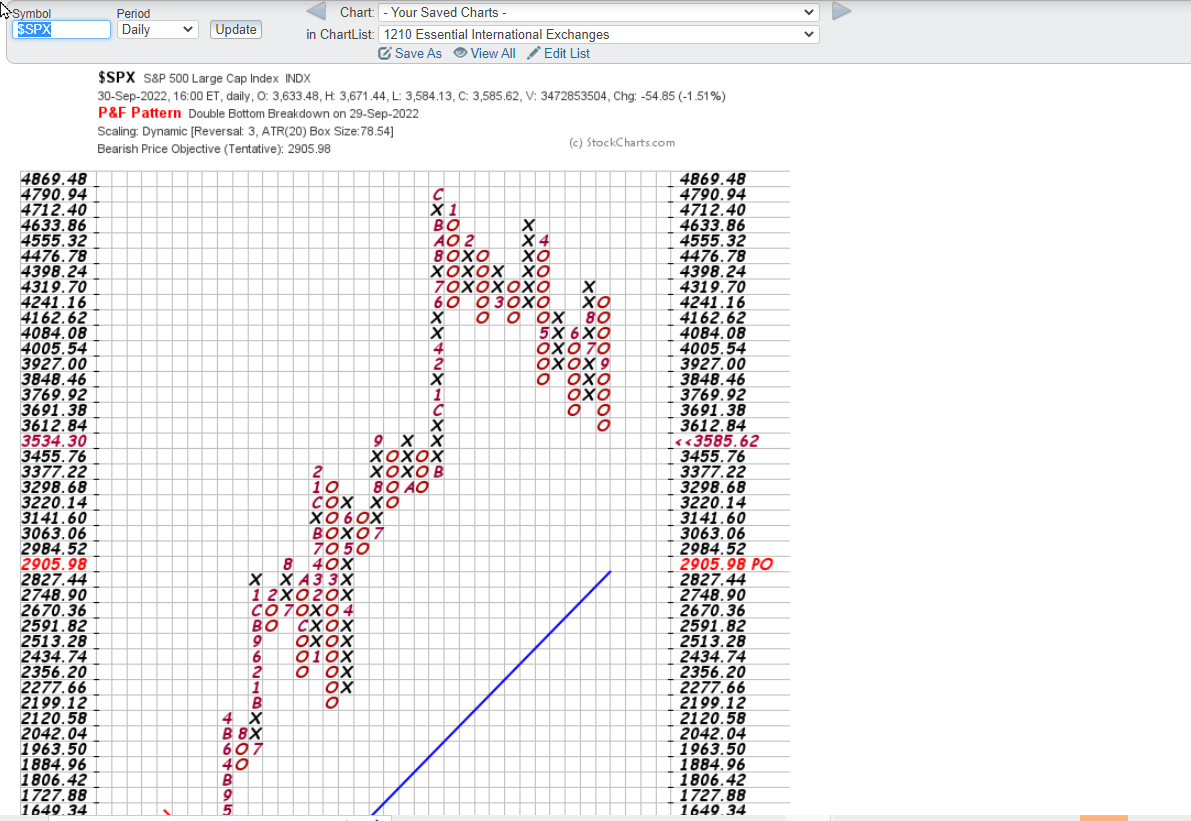Screen dimensions: 1191x821
Task: Click the bold $SPX chart title
Action: [x=116, y=77]
